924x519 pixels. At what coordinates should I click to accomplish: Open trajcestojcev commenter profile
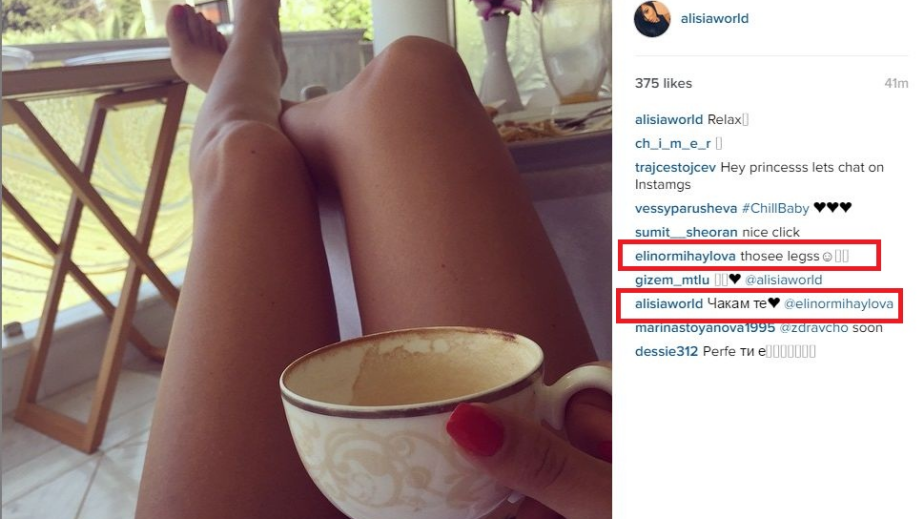click(x=675, y=167)
